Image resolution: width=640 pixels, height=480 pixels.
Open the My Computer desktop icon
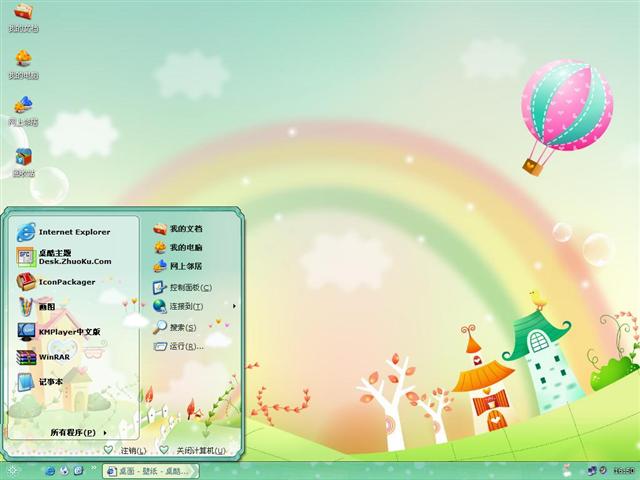23,64
